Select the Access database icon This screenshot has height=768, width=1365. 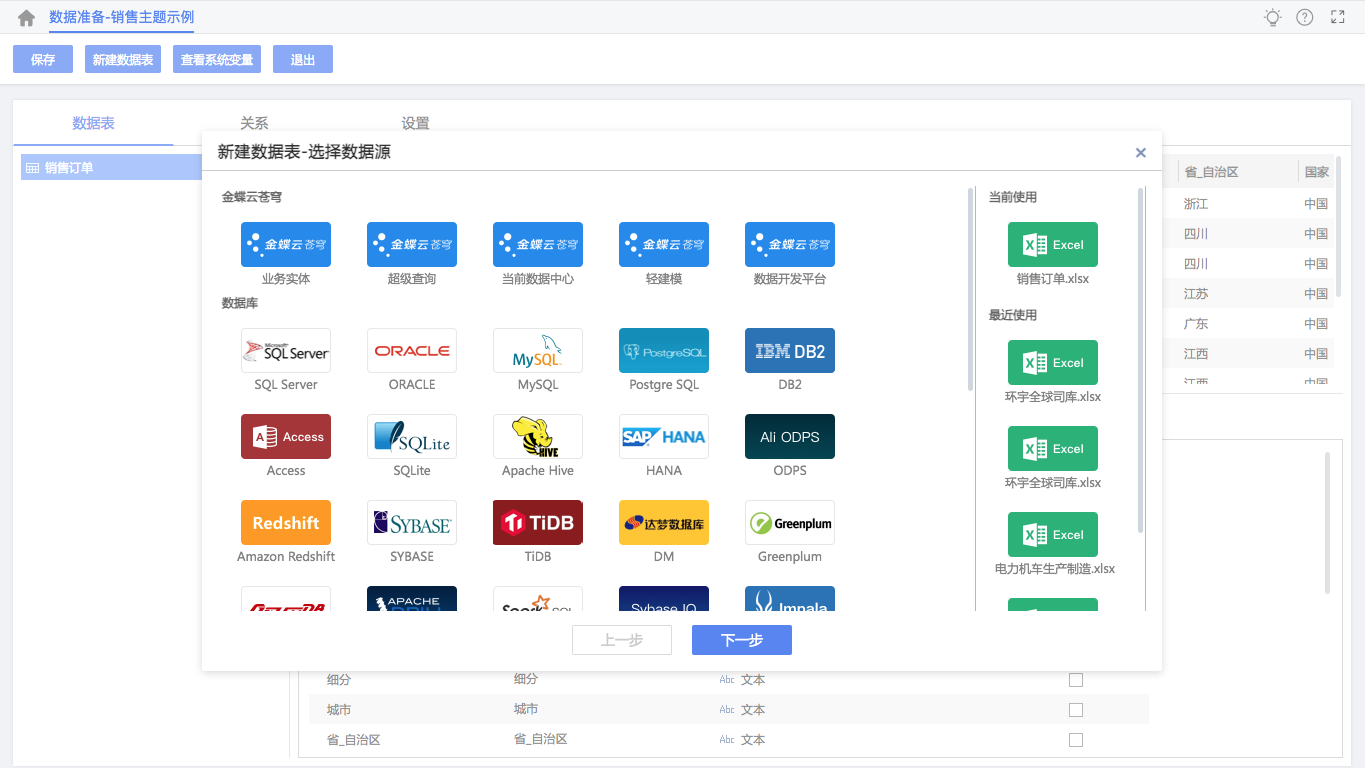286,437
